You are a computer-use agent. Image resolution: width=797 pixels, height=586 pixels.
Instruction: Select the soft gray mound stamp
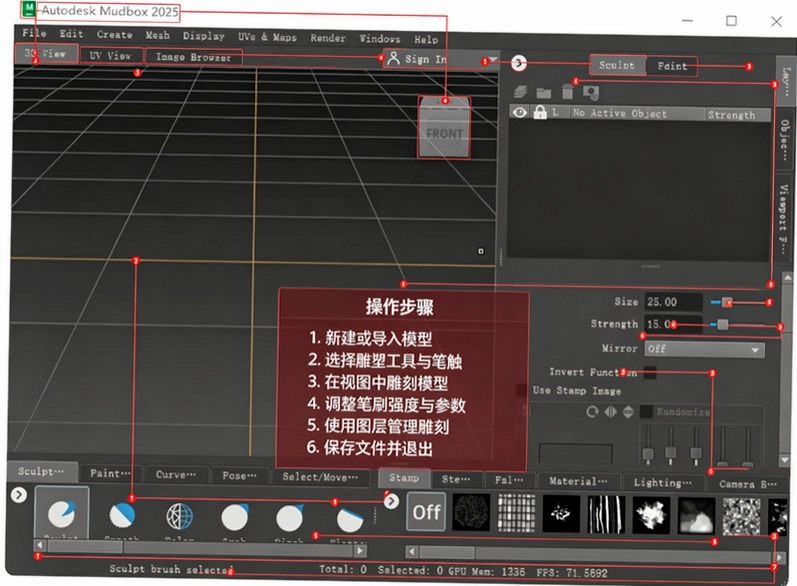[696, 516]
